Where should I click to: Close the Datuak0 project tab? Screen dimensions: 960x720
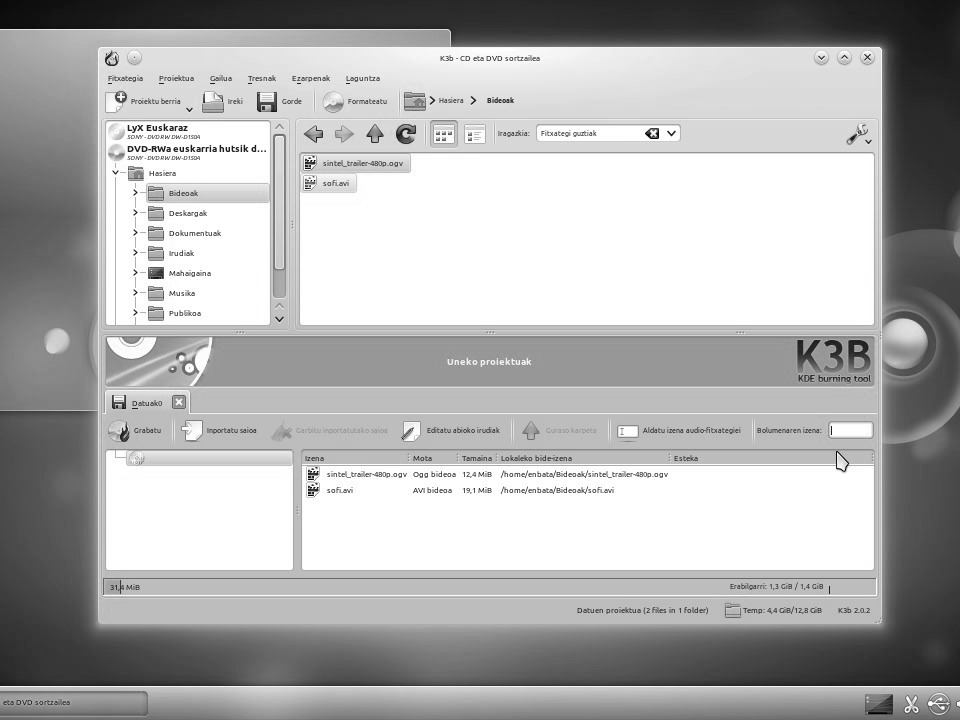pyautogui.click(x=178, y=402)
